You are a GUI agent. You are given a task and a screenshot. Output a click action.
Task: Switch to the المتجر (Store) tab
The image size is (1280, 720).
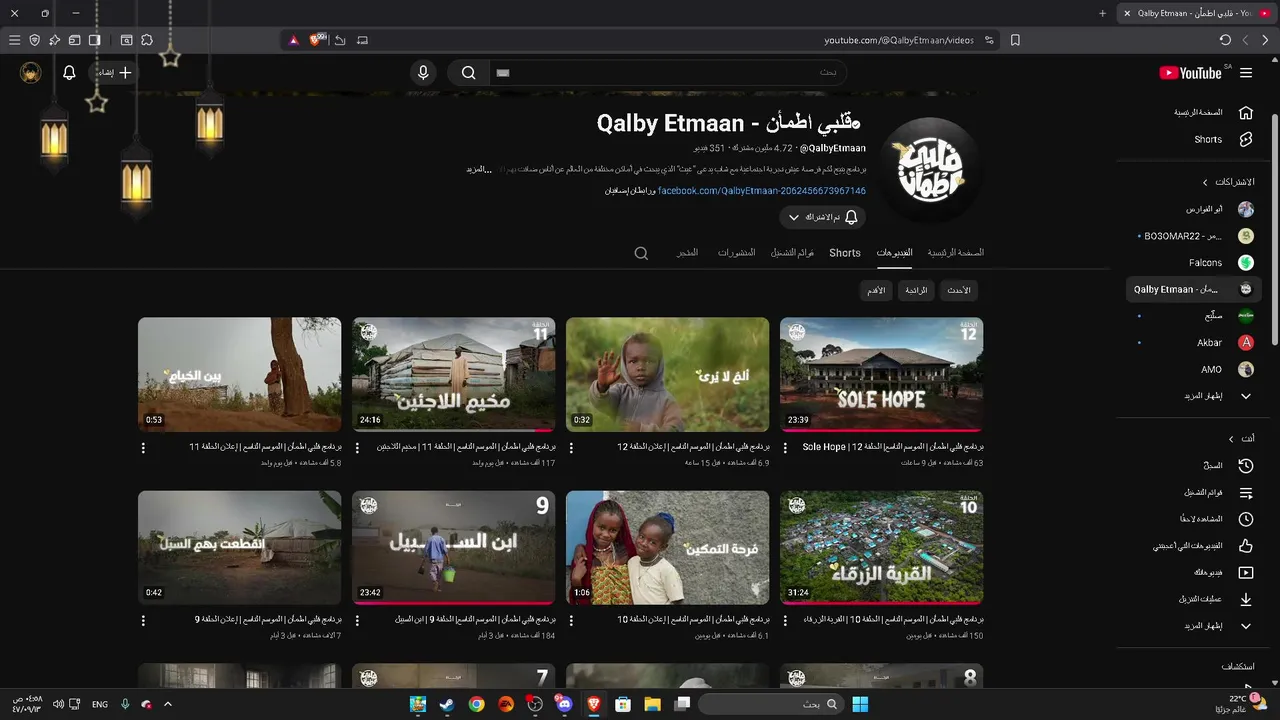(687, 253)
